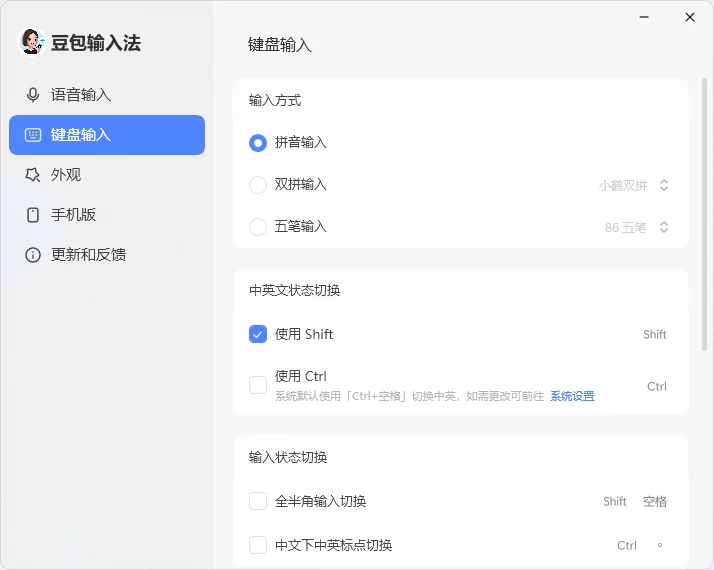The width and height of the screenshot is (714, 570).
Task: Click the 中英文状态切换 section heading
Action: (x=295, y=290)
